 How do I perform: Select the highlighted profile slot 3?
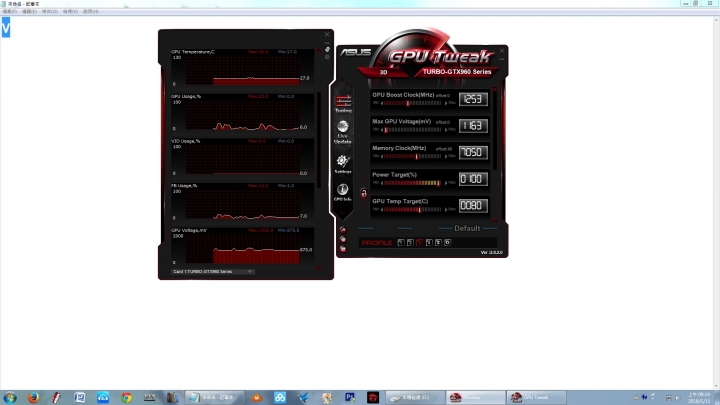click(419, 242)
